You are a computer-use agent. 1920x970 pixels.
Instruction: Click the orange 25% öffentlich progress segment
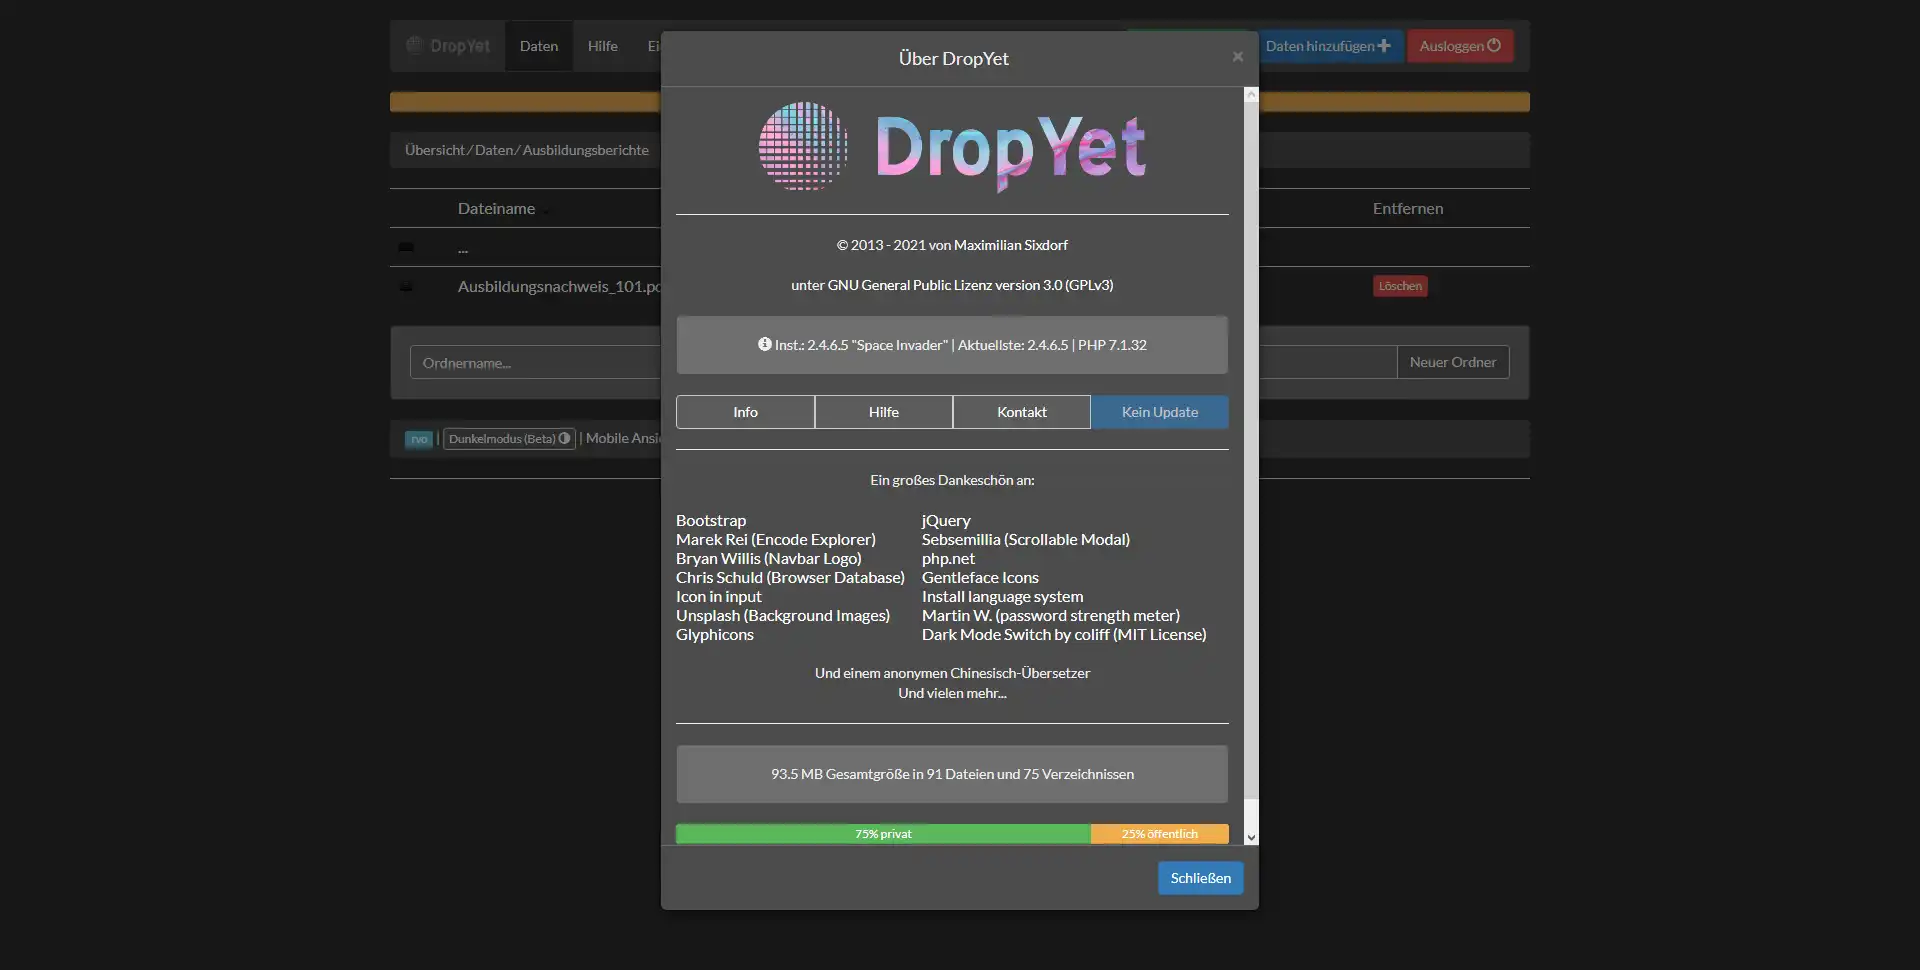pyautogui.click(x=1160, y=834)
